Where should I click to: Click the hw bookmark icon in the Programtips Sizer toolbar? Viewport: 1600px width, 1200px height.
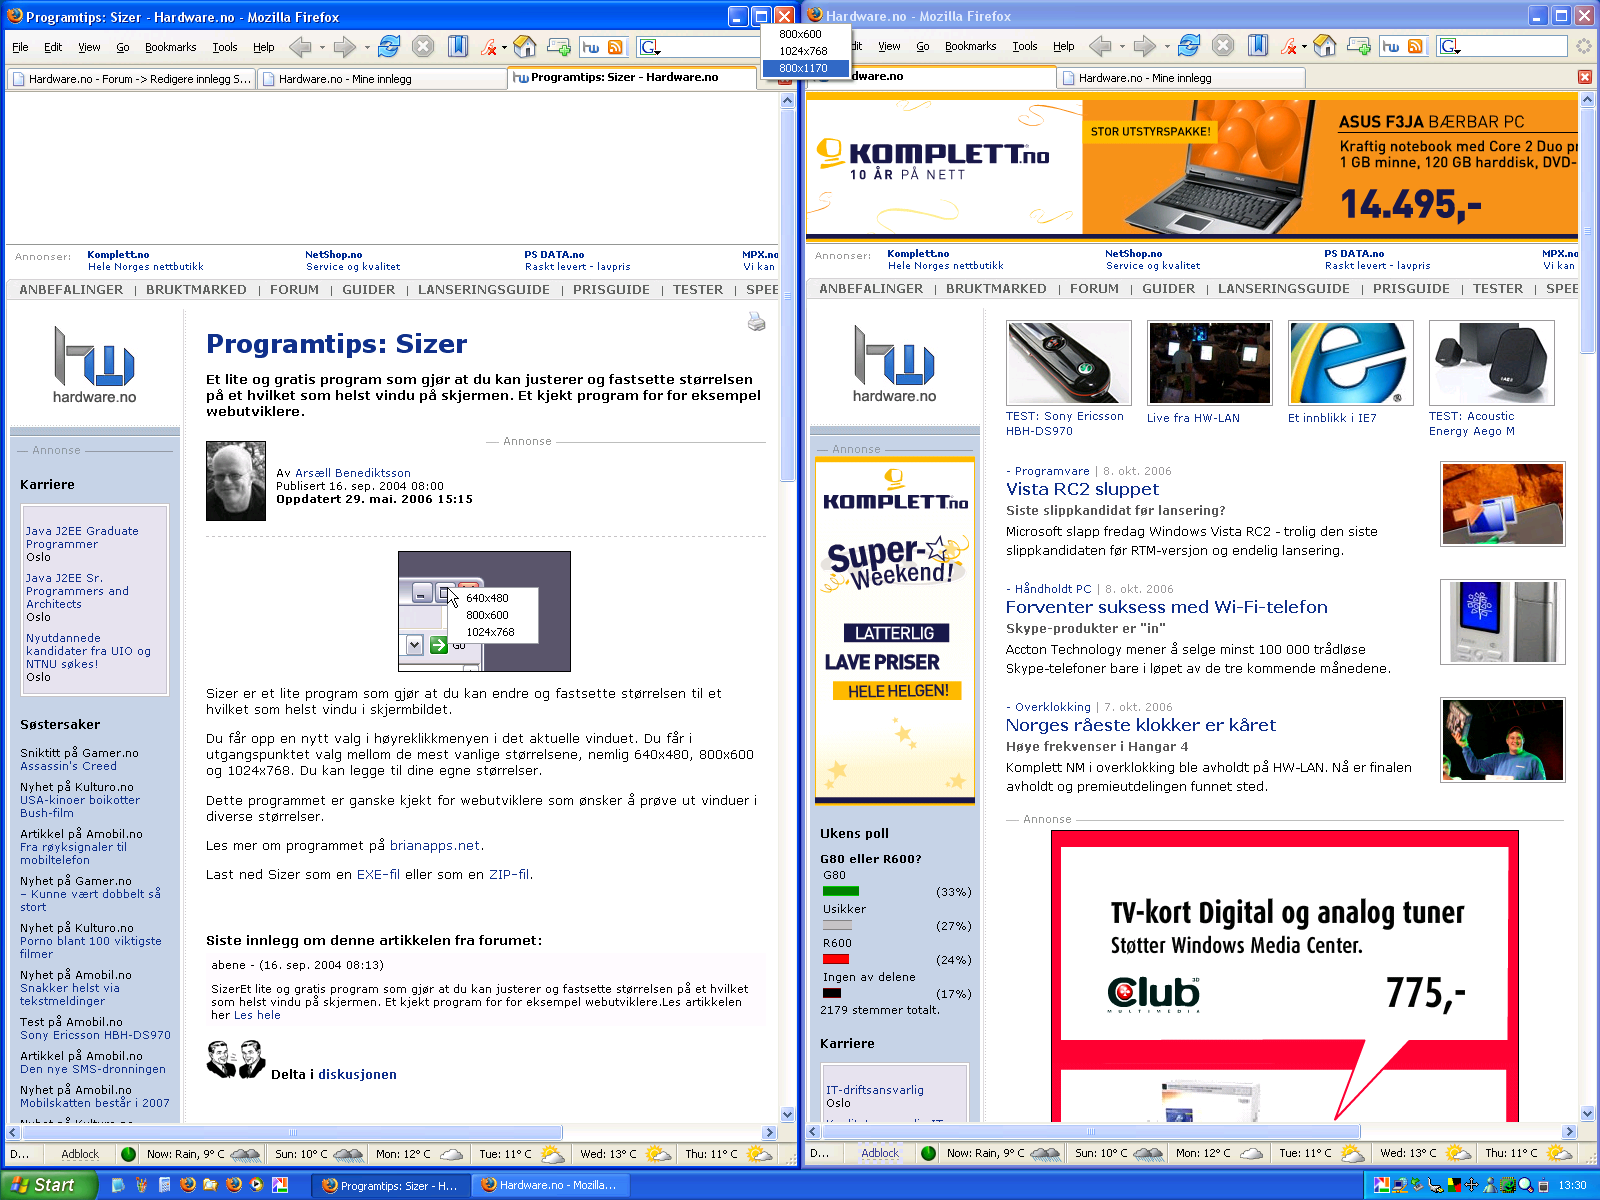tap(591, 46)
